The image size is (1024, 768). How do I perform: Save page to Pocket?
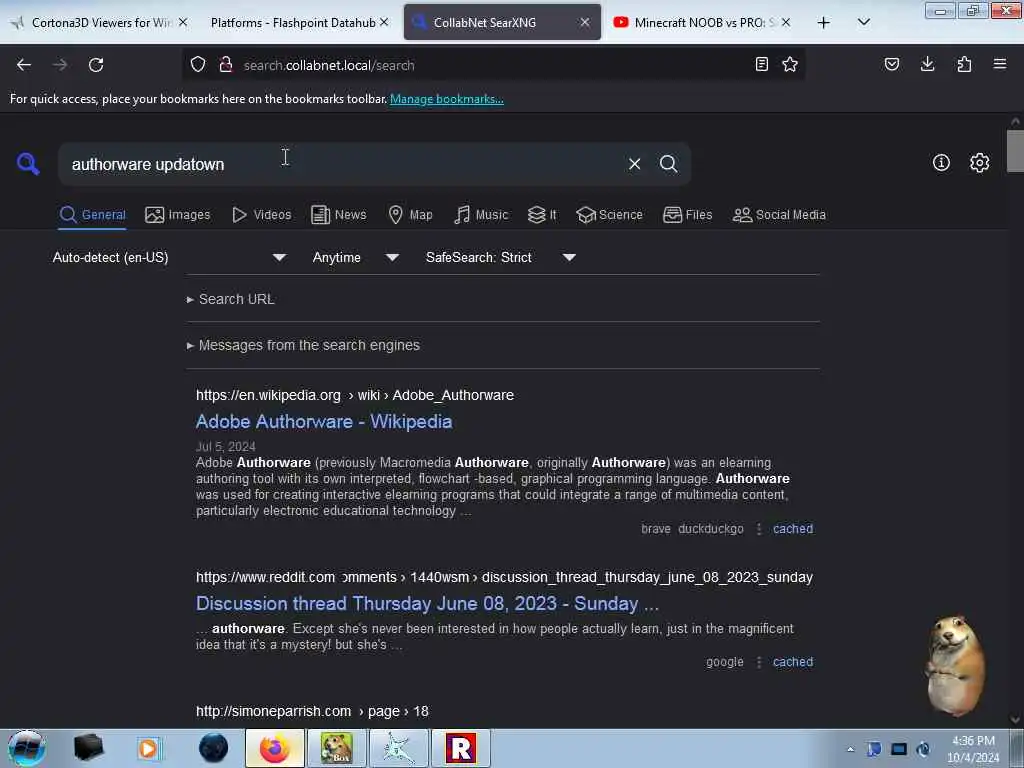(891, 64)
